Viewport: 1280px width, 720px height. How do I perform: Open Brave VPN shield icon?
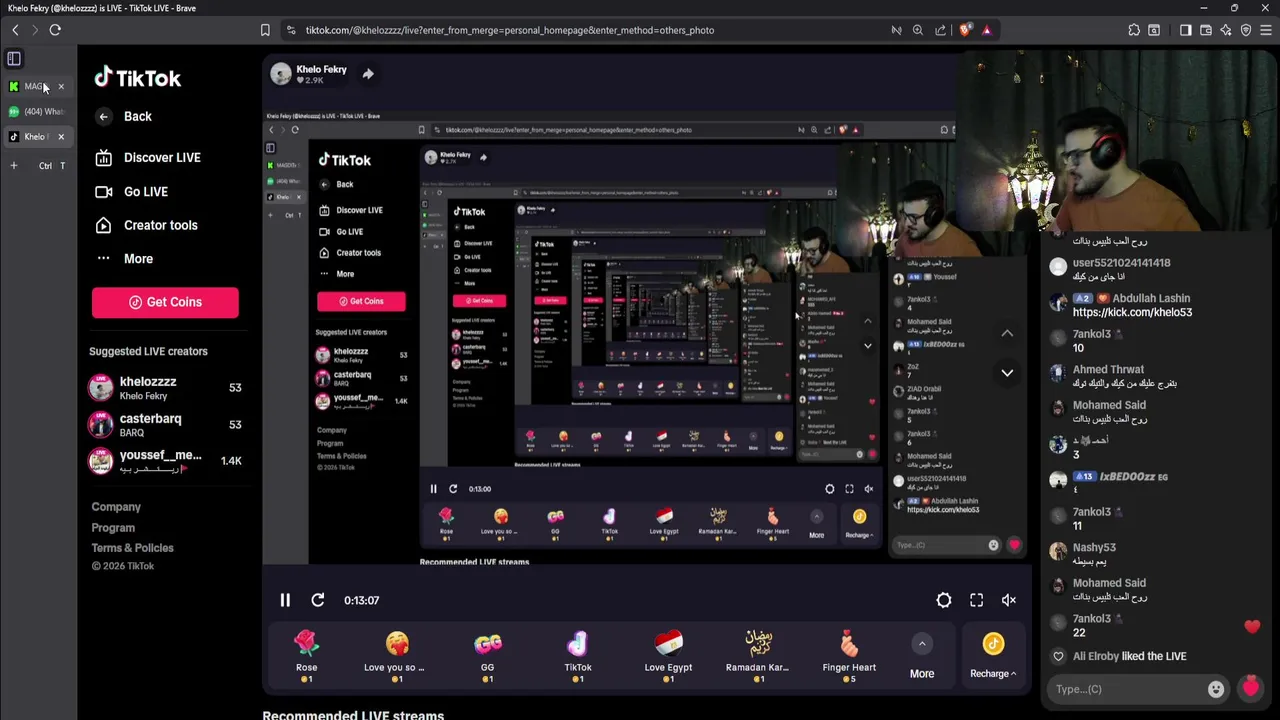click(1246, 30)
